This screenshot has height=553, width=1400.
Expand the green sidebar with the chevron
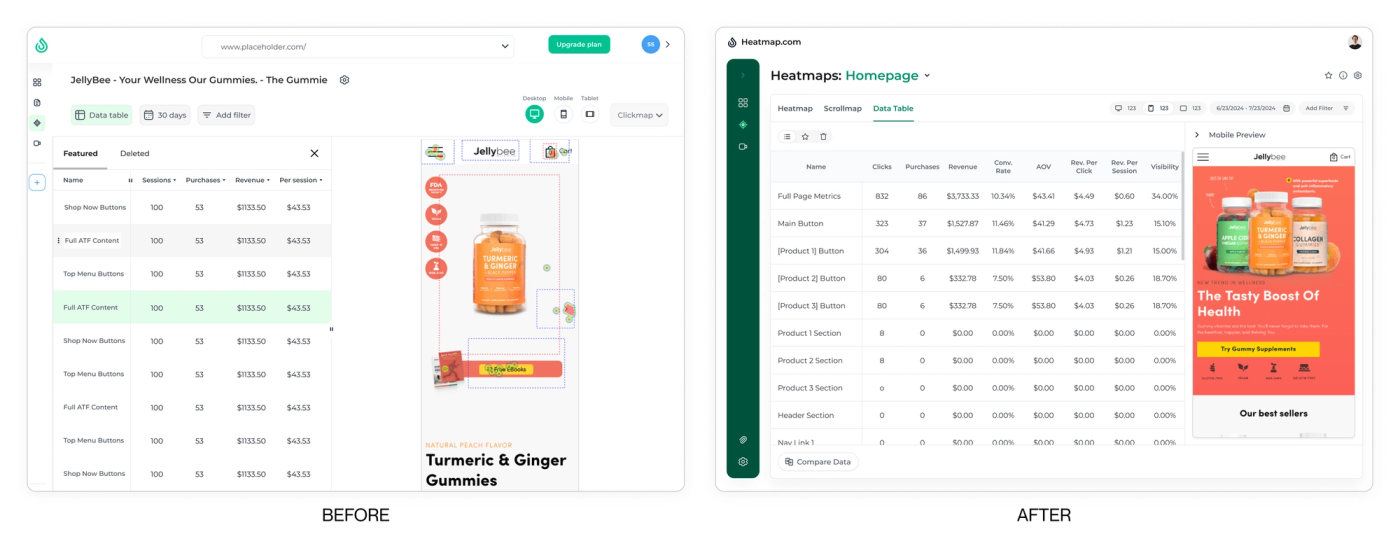pyautogui.click(x=743, y=75)
